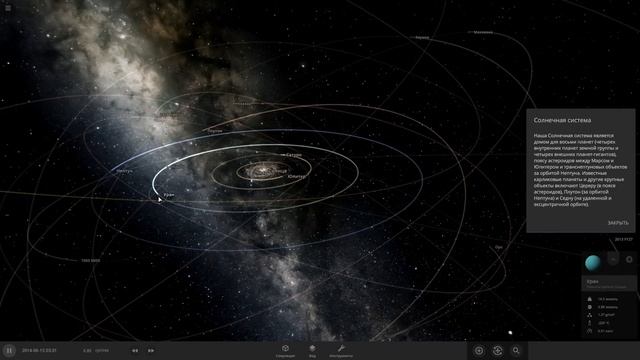The image size is (640, 360).
Task: Click the Солнечная система panel title
Action: coord(562,120)
